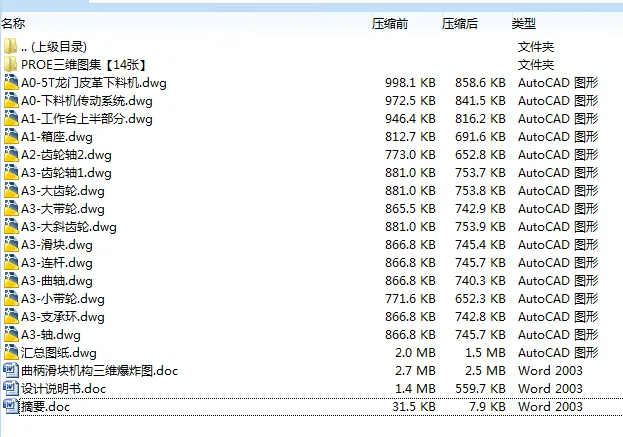
Task: Click icon of A3-大斜齿轮.dwg
Action: tap(11, 226)
